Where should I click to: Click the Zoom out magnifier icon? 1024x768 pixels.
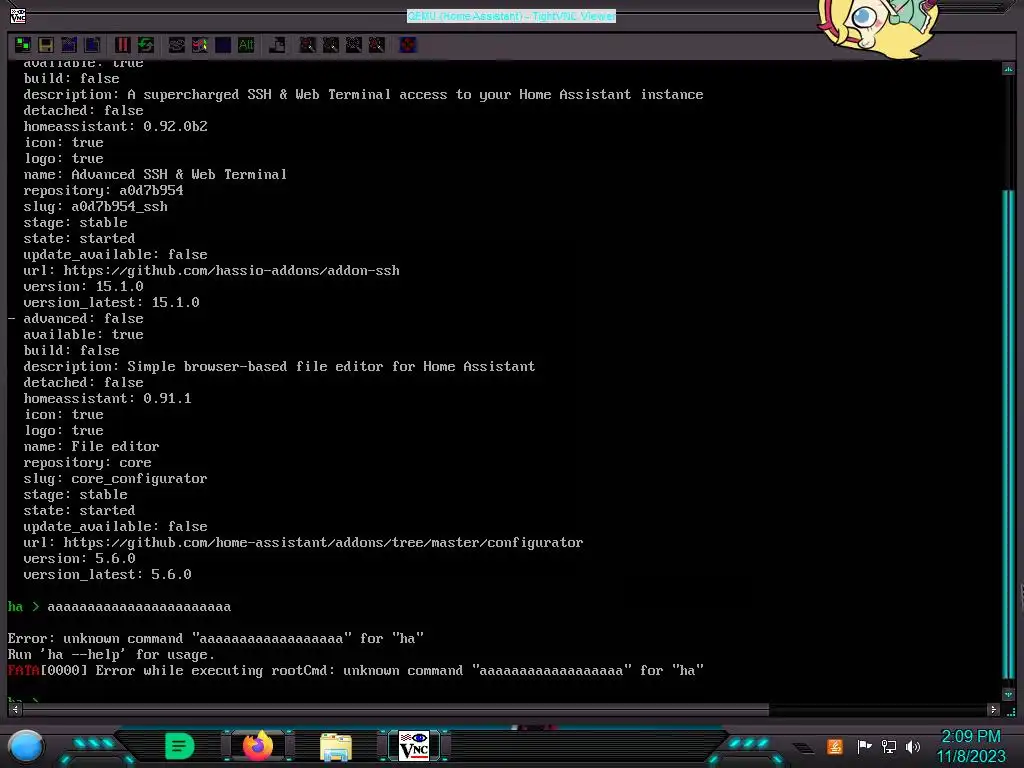(x=330, y=44)
